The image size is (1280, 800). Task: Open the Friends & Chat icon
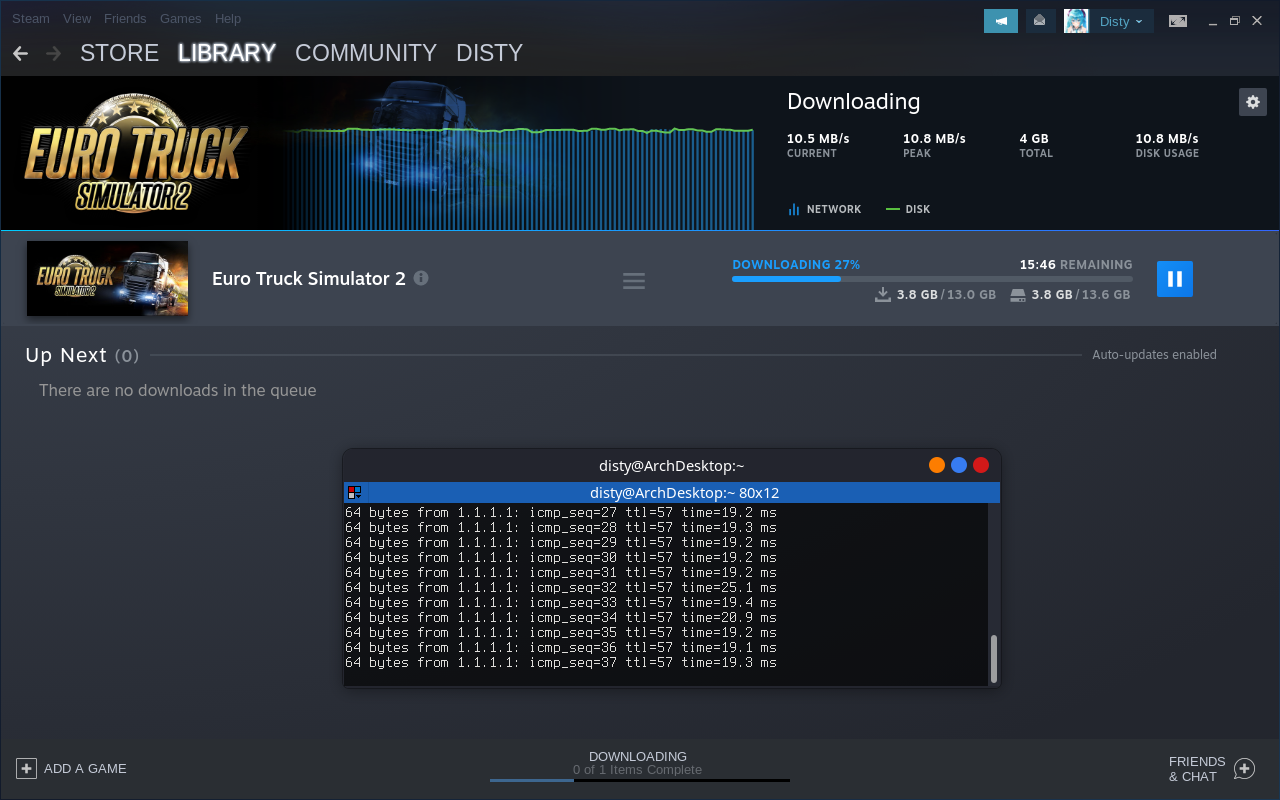point(1244,768)
